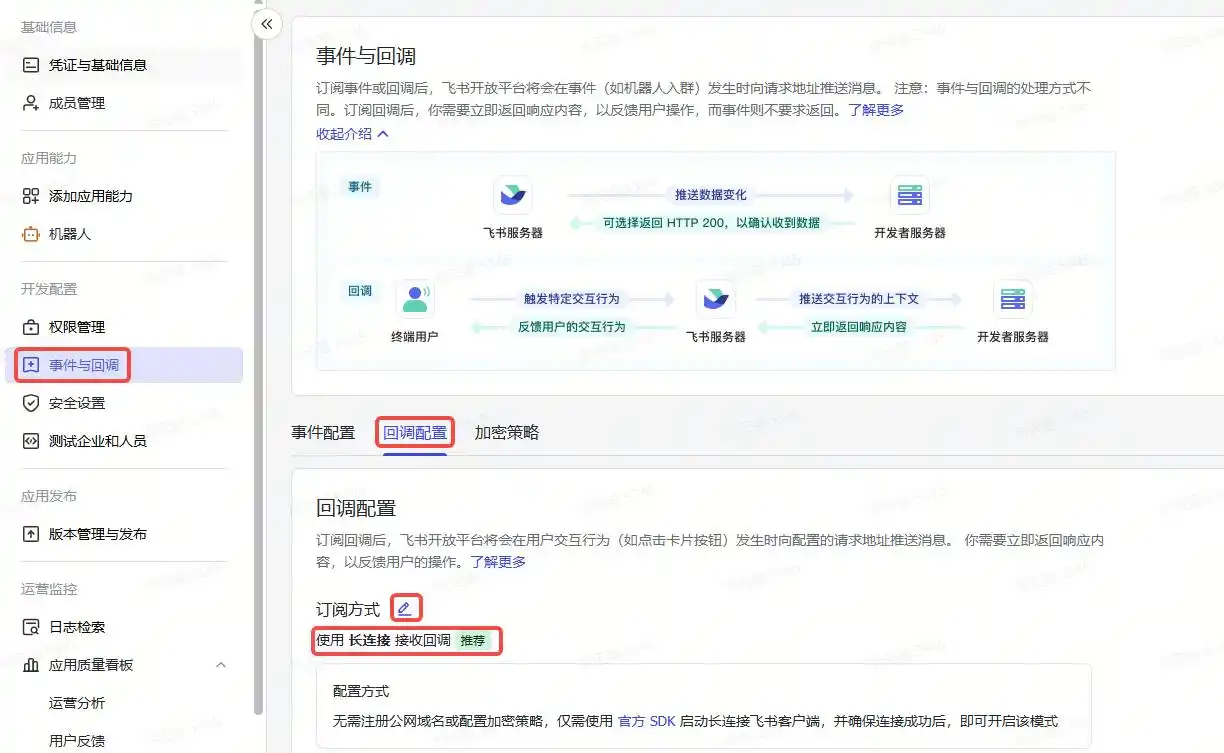Click the 成员管理 person icon
The image size is (1224, 753).
[31, 103]
